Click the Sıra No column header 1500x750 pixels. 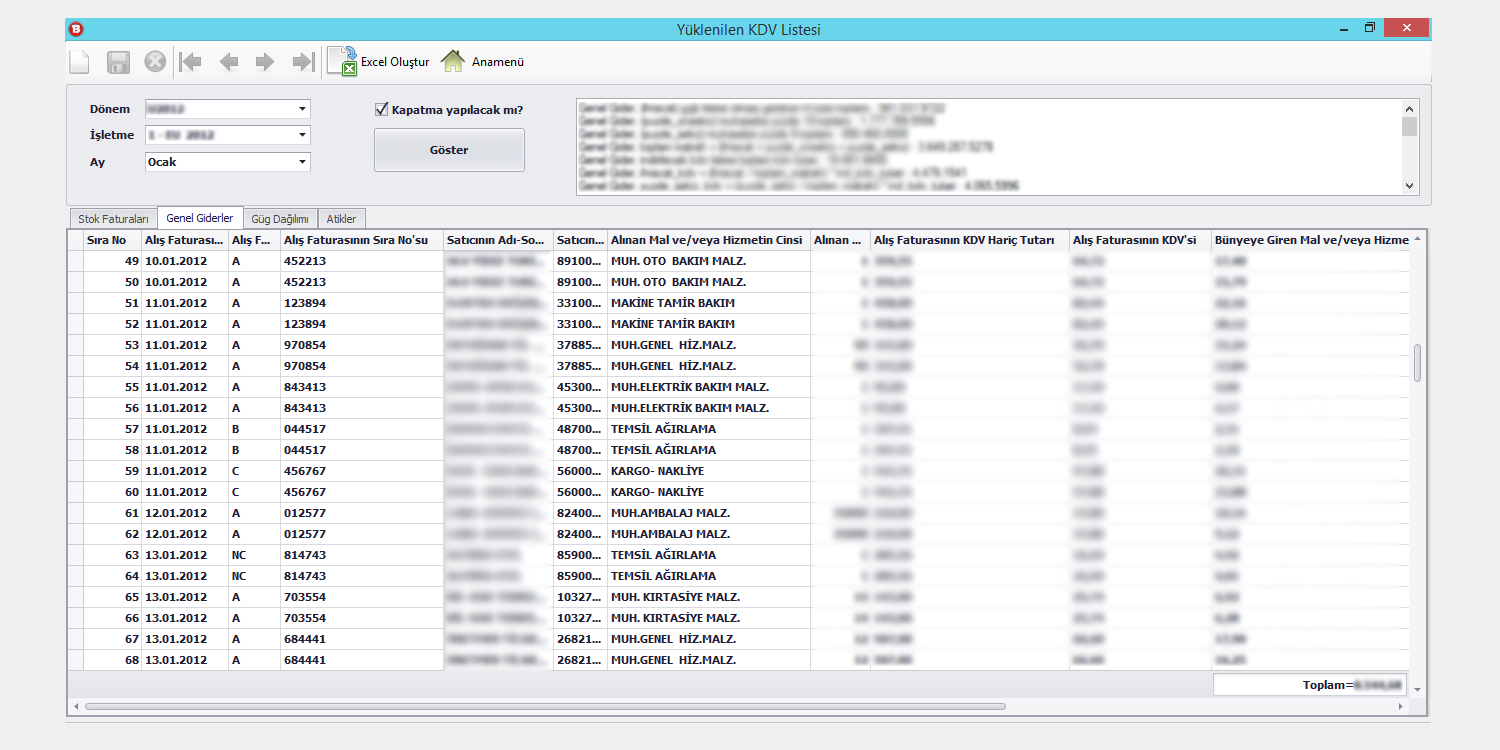coord(106,240)
